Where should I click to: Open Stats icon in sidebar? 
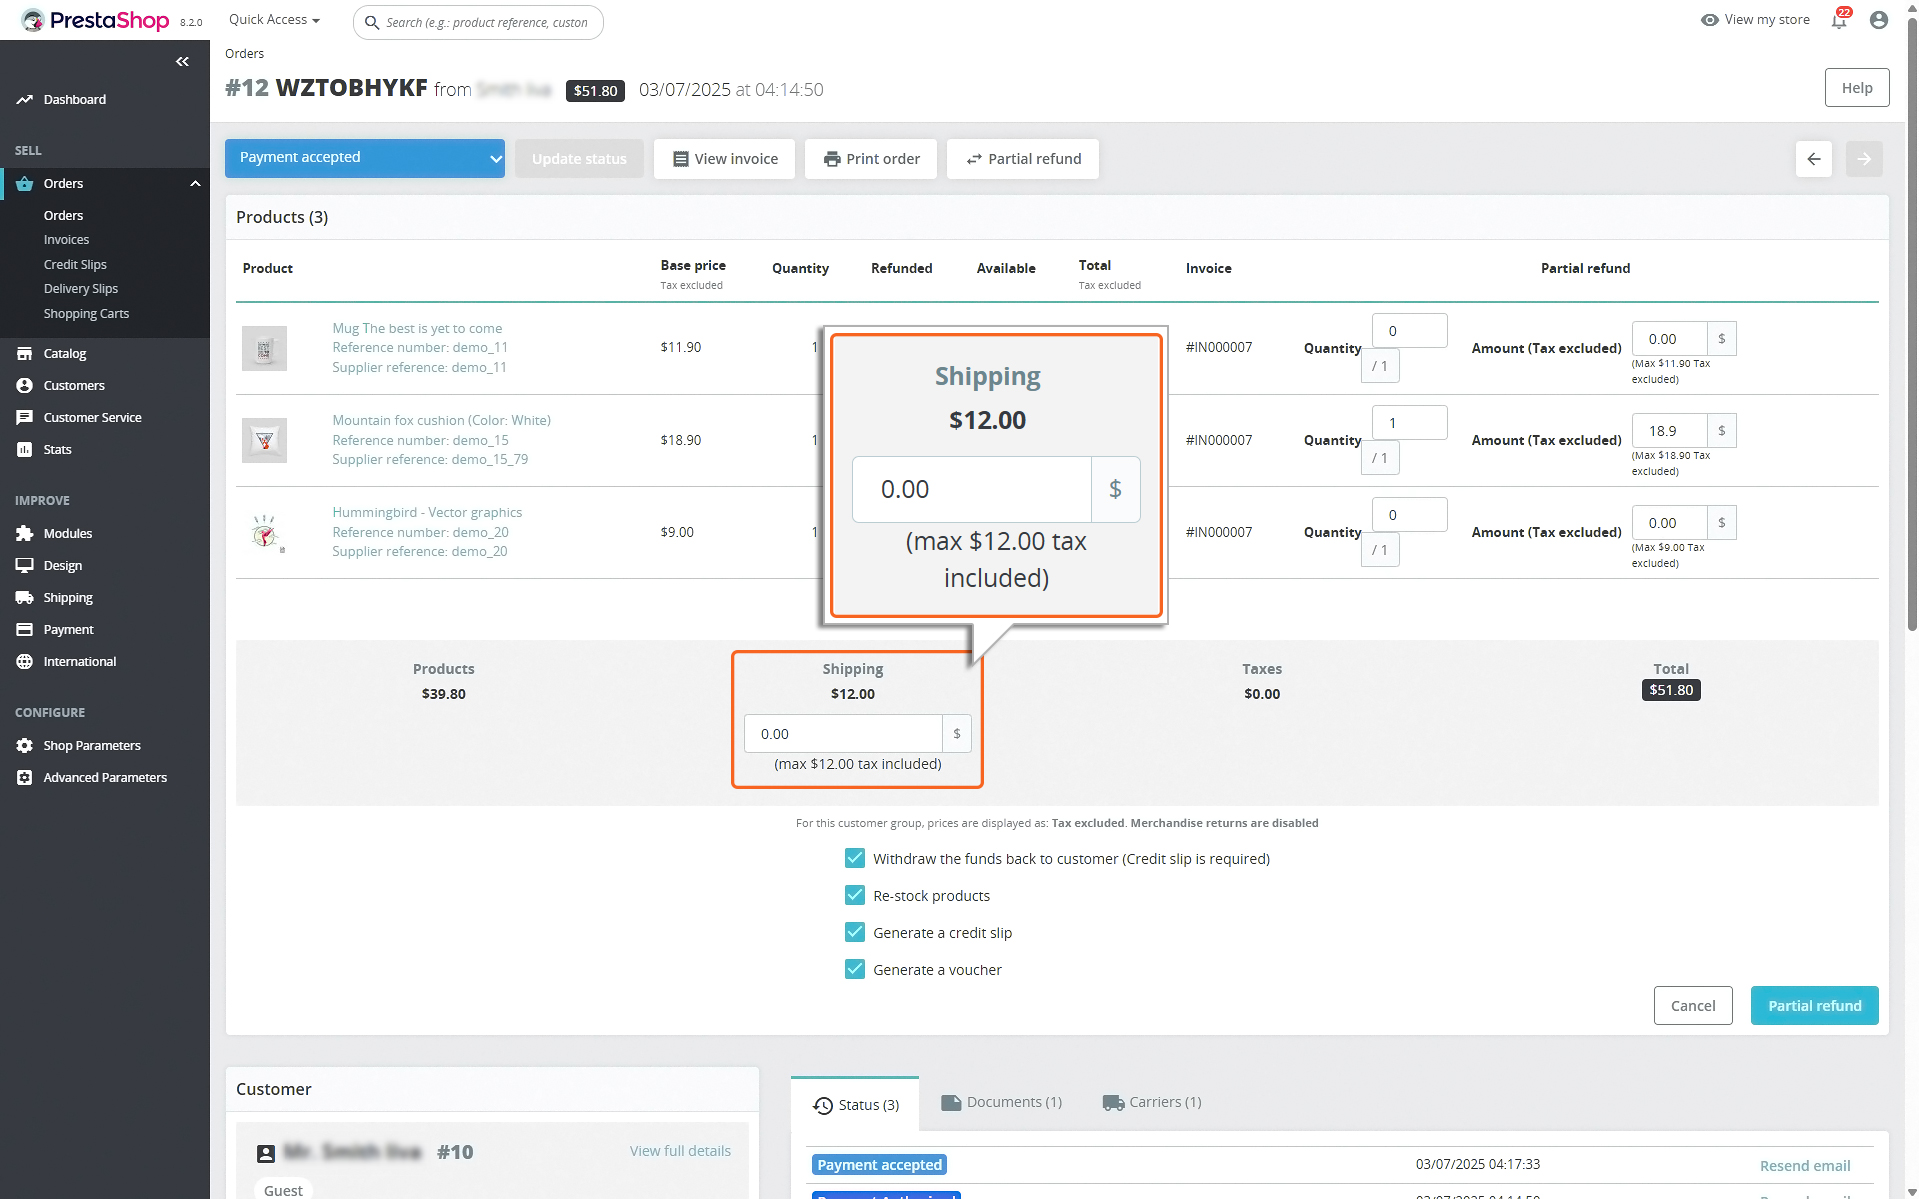[25, 450]
